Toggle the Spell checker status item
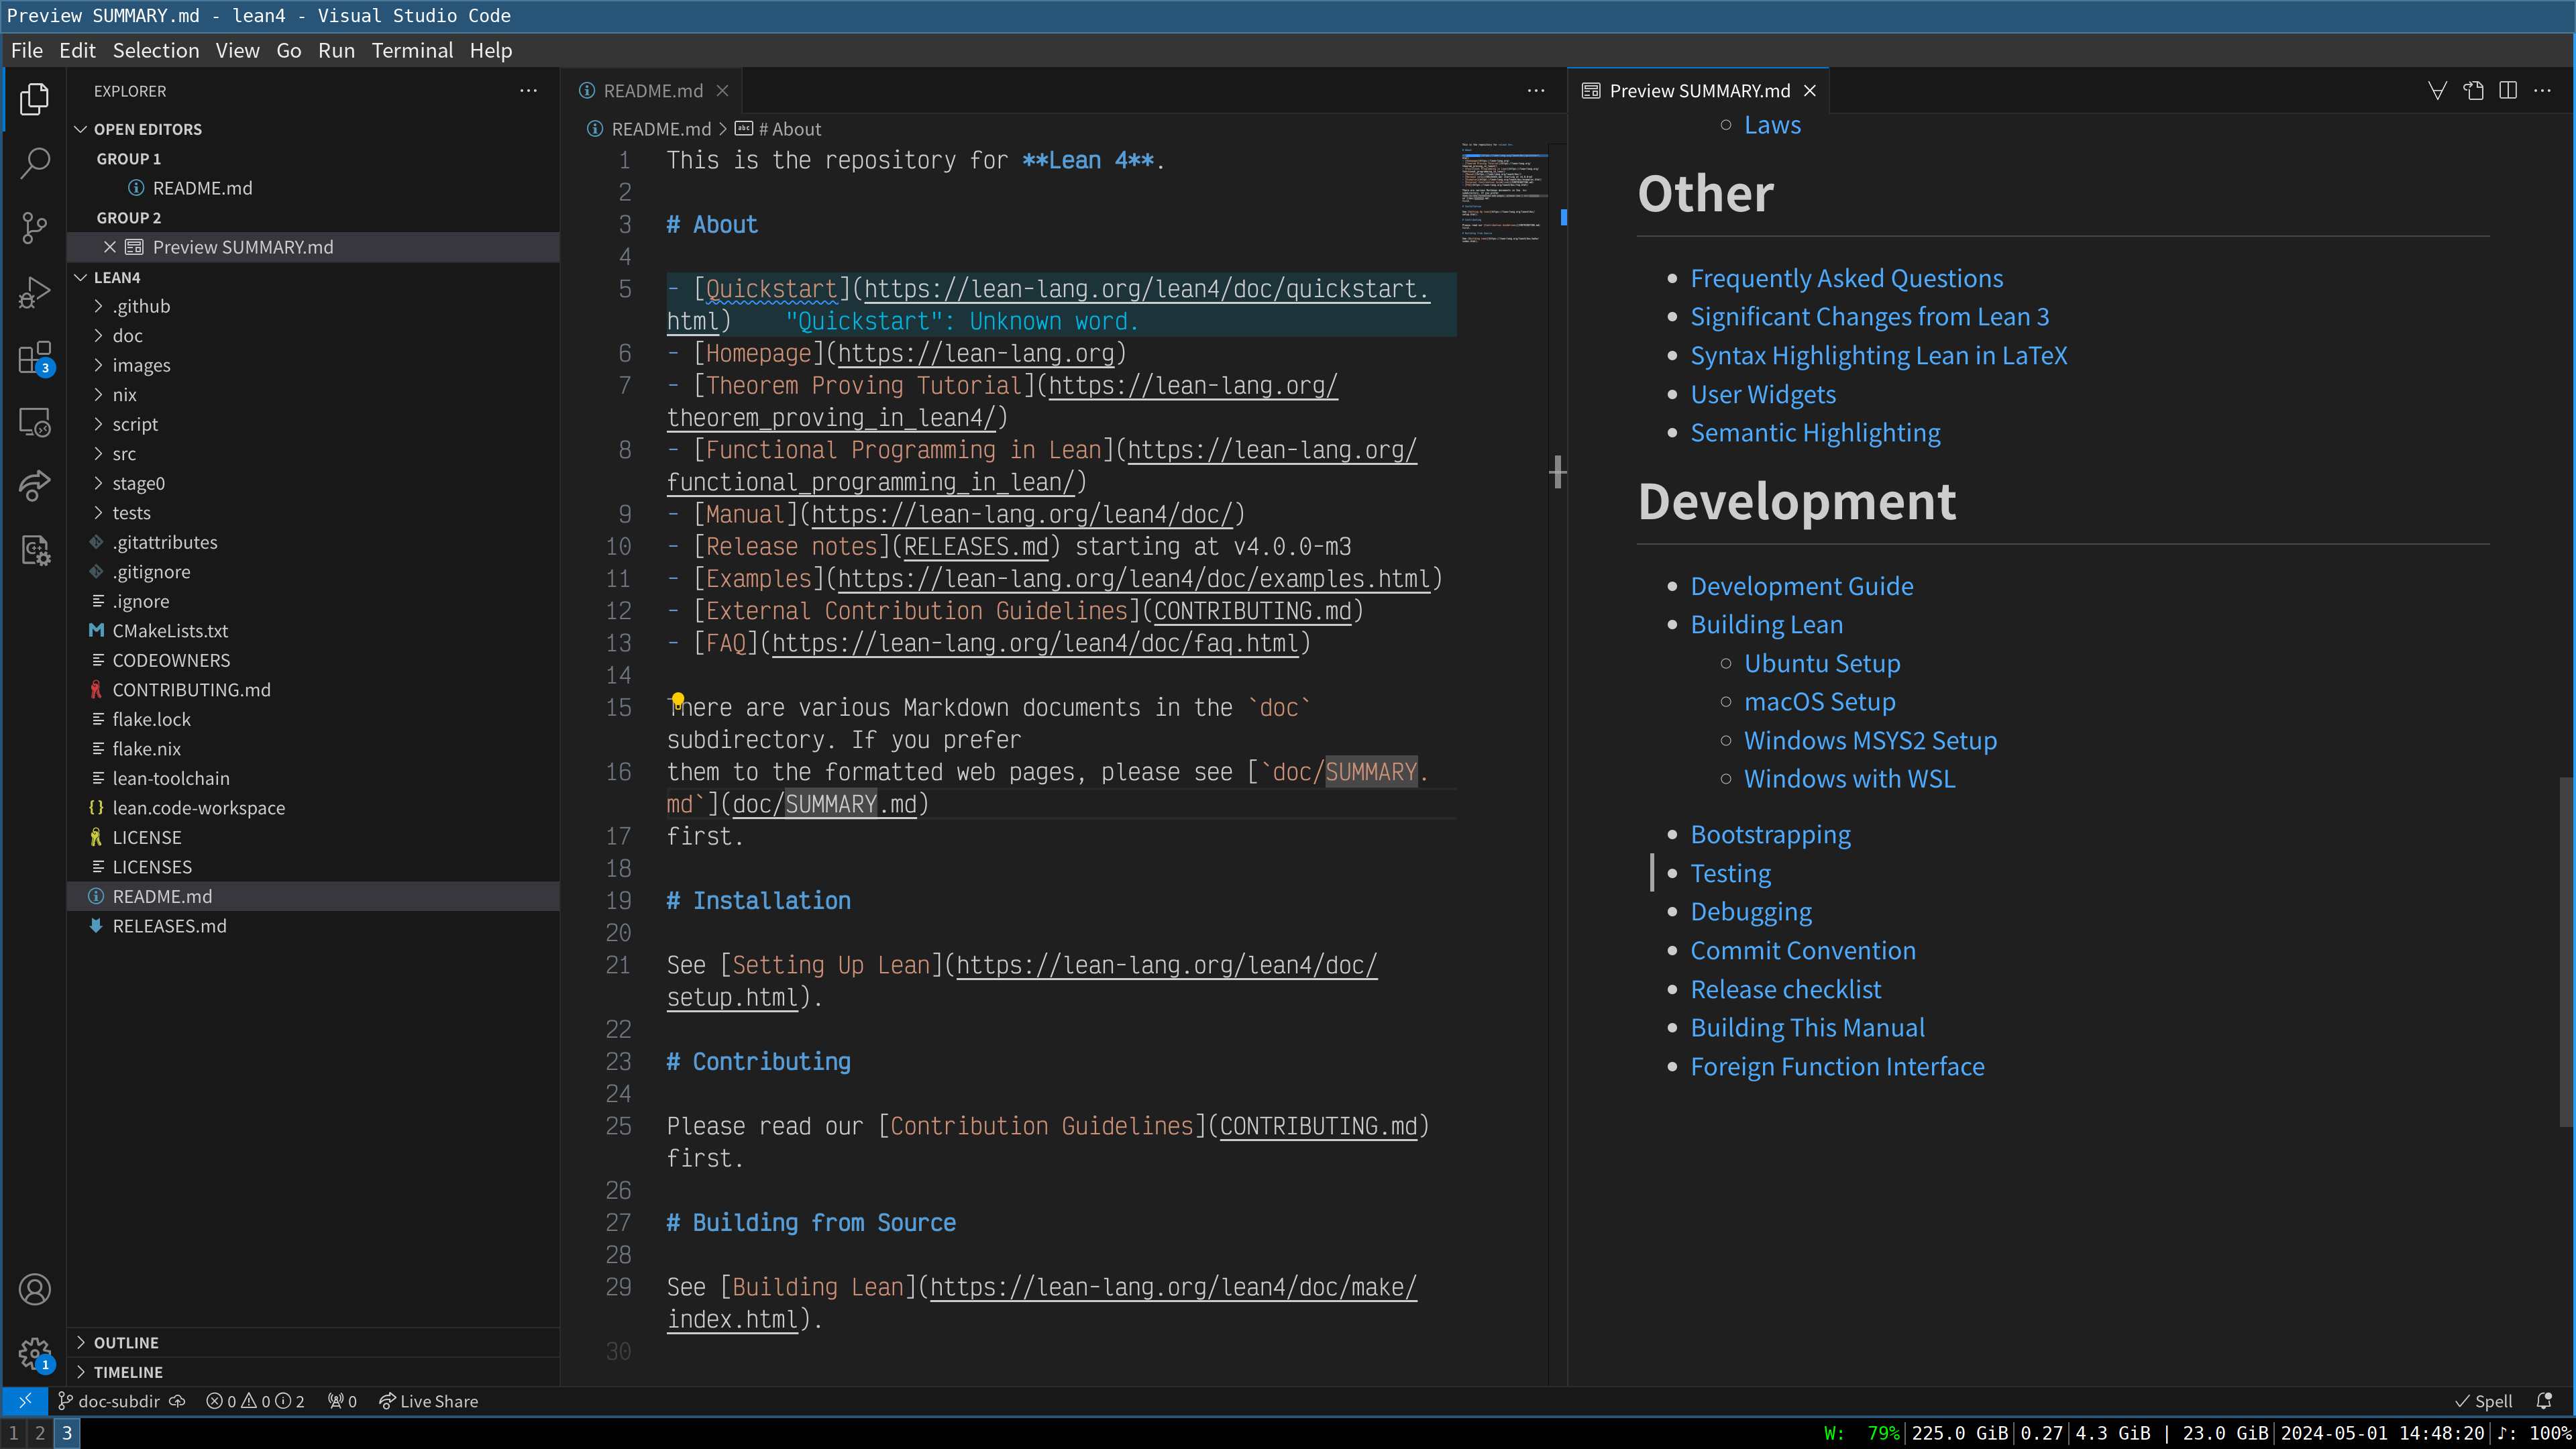The image size is (2576, 1449). coord(2483,1401)
